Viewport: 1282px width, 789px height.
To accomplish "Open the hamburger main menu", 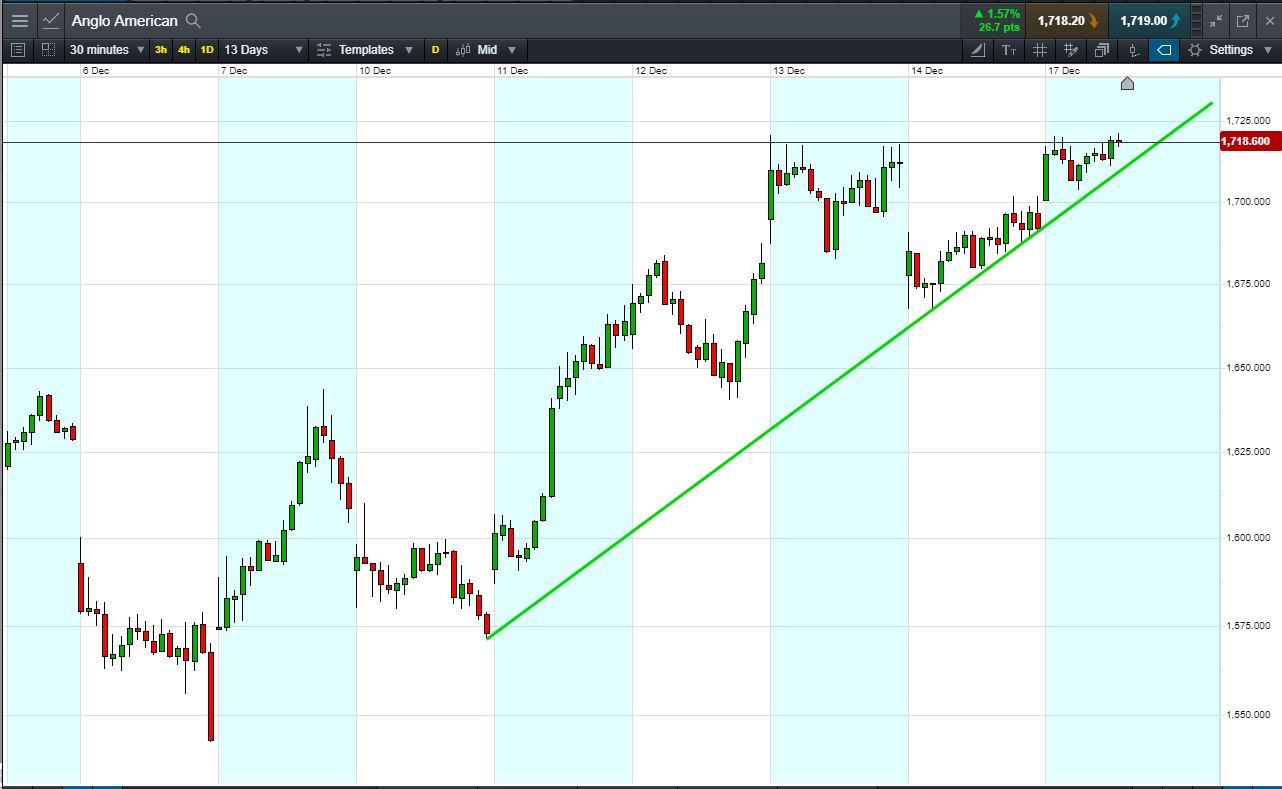I will (x=20, y=20).
